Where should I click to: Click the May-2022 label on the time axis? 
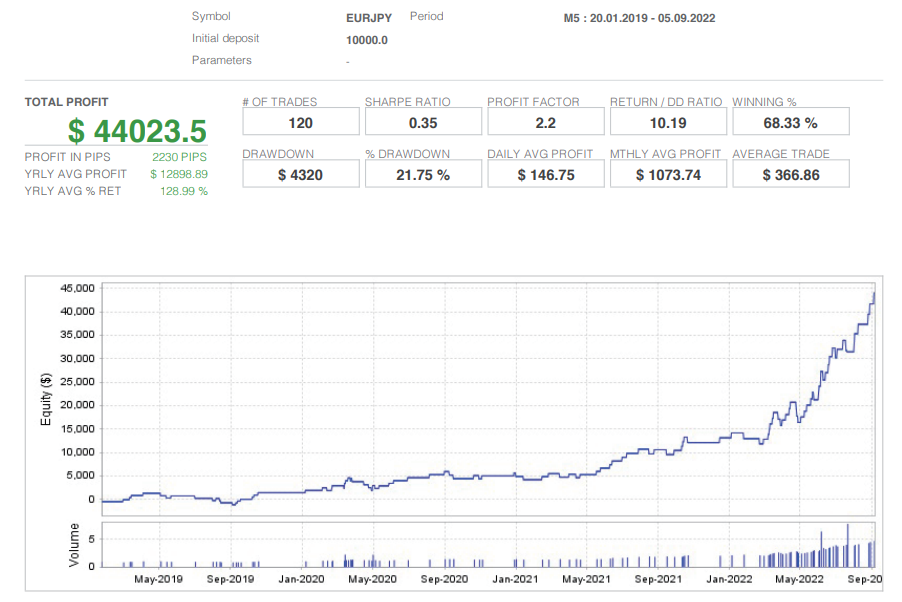(x=798, y=579)
